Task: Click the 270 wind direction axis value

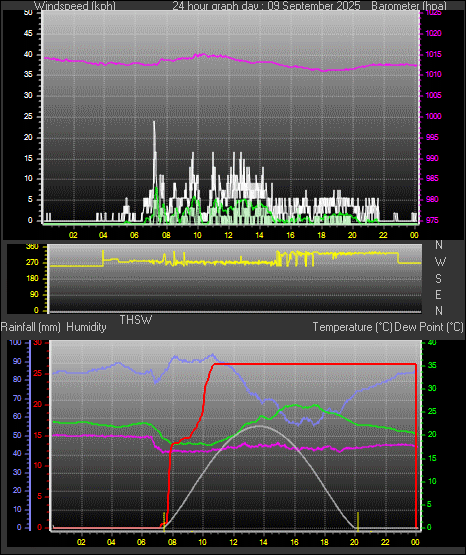Action: [x=33, y=263]
